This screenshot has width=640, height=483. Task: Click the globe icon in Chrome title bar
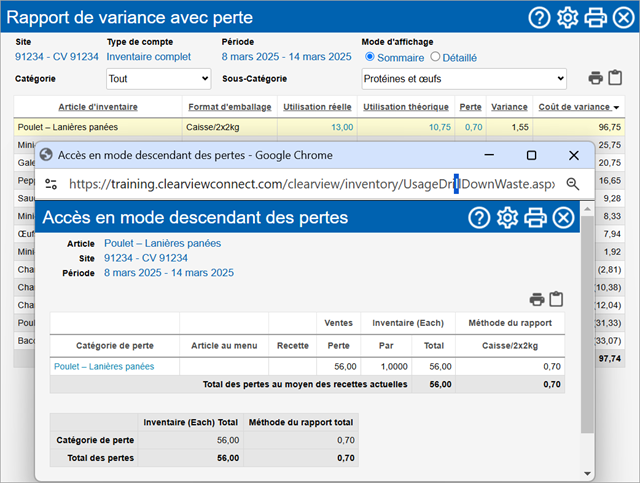46,155
